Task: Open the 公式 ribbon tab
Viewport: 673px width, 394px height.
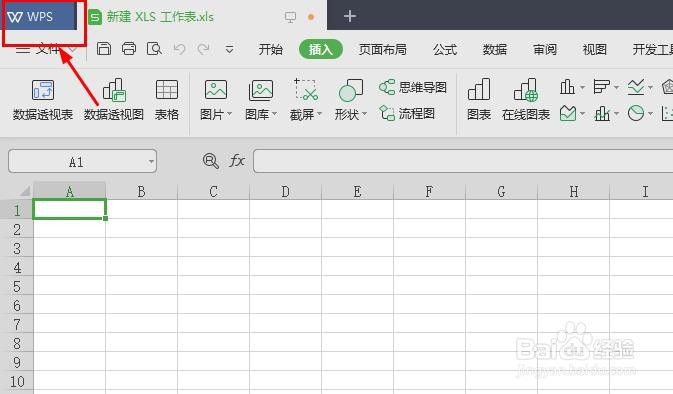Action: click(x=445, y=50)
